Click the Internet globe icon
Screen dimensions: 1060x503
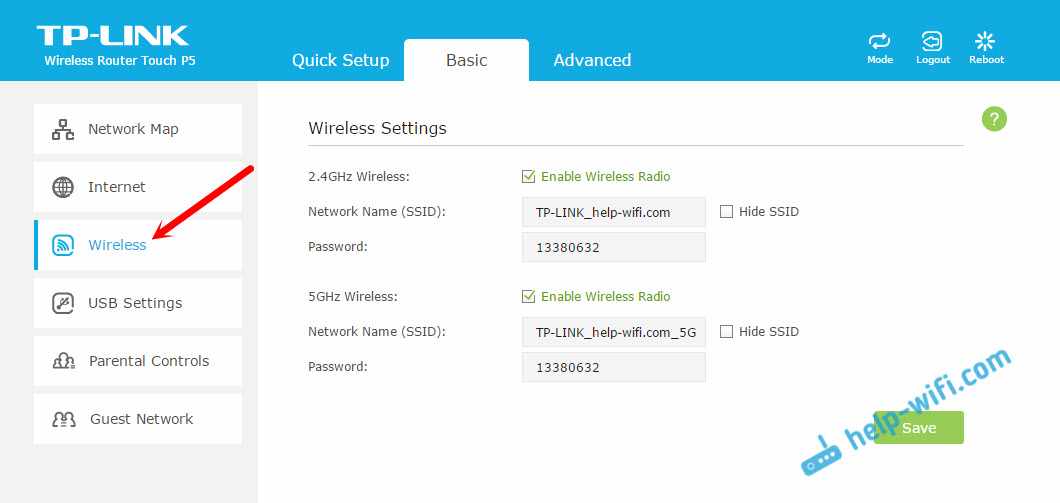(x=63, y=187)
